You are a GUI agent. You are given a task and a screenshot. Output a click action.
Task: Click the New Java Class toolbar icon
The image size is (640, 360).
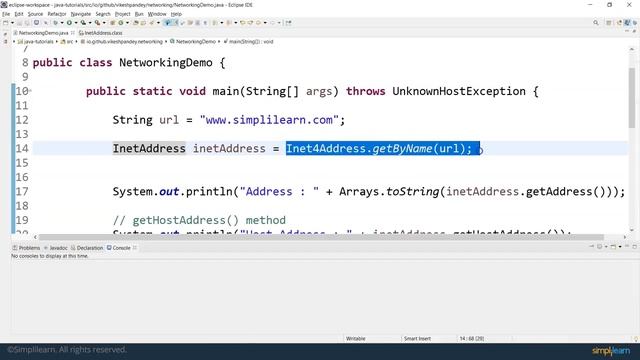pyautogui.click(x=121, y=23)
